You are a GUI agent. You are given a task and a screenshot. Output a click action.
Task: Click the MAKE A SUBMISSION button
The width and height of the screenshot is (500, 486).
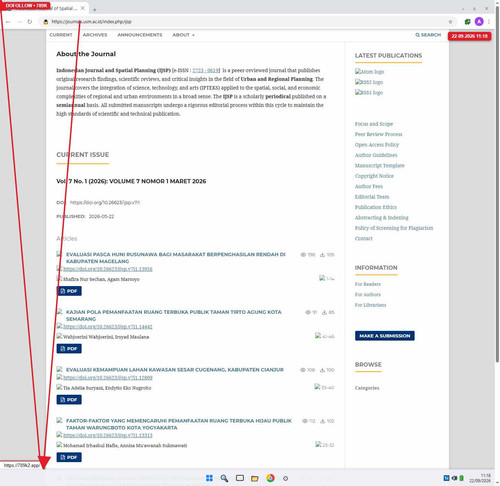tap(385, 336)
